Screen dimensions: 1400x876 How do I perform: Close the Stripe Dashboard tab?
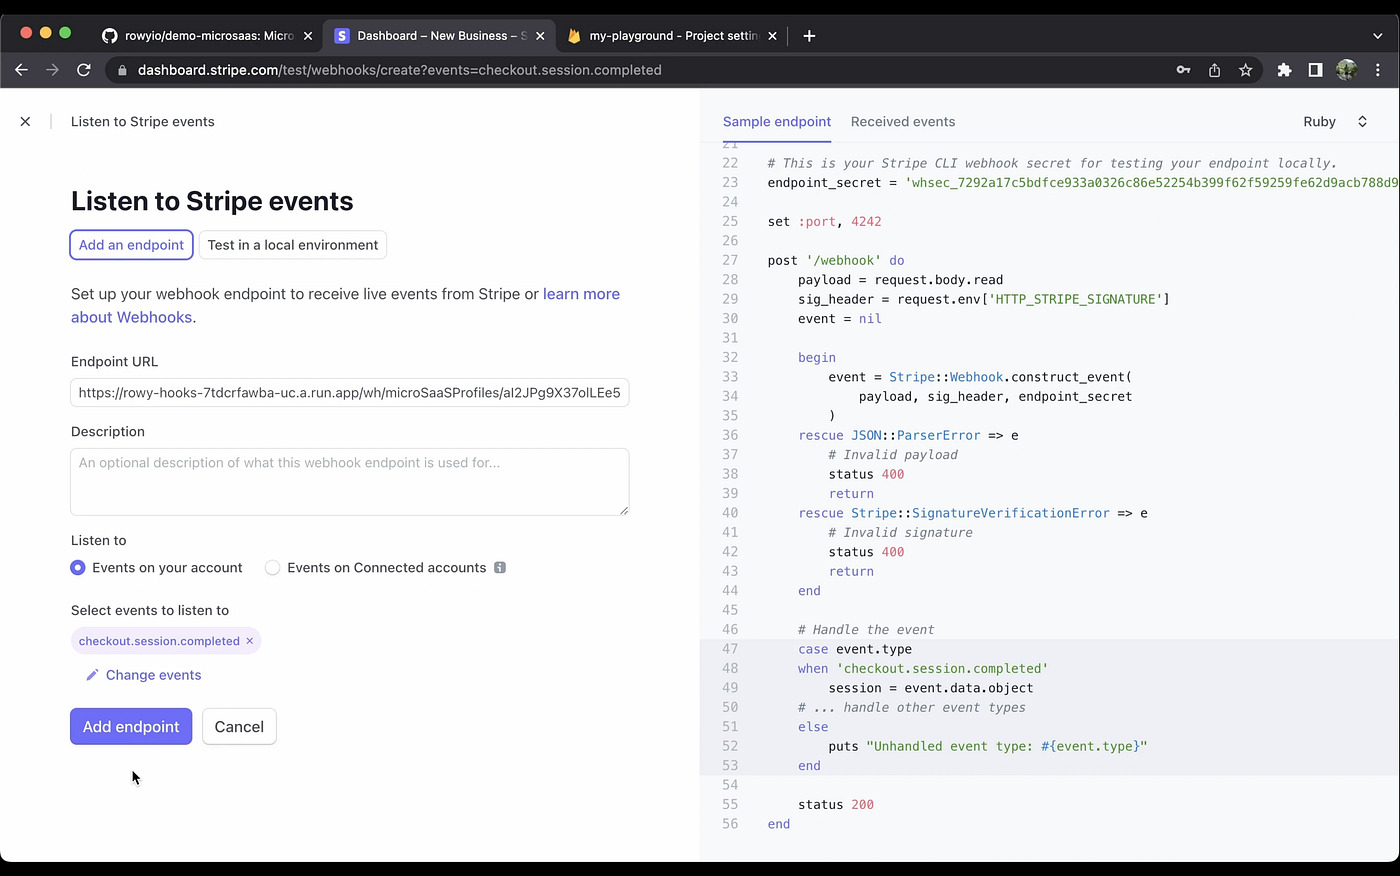click(x=540, y=36)
